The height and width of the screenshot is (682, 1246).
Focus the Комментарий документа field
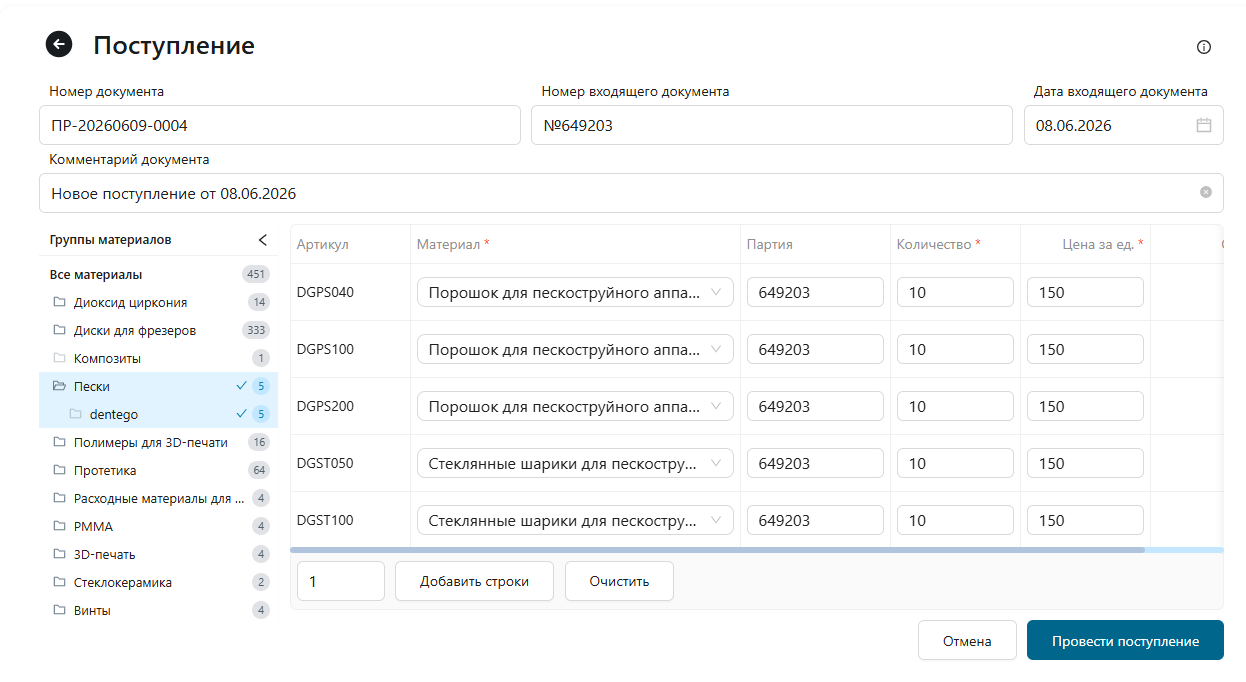pos(631,193)
